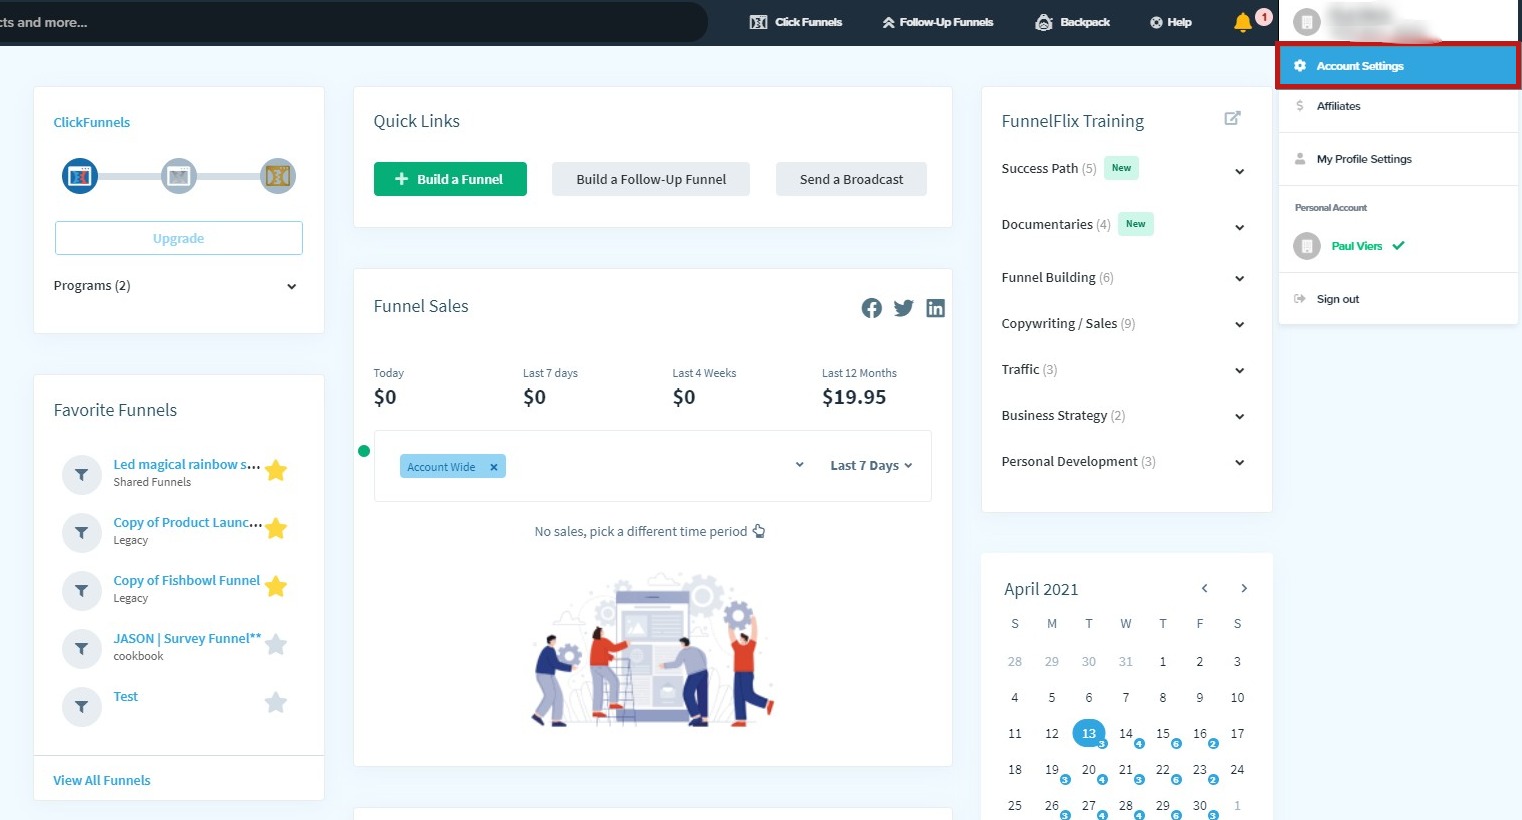The image size is (1522, 820).
Task: Select April 14 in calendar
Action: pos(1126,734)
